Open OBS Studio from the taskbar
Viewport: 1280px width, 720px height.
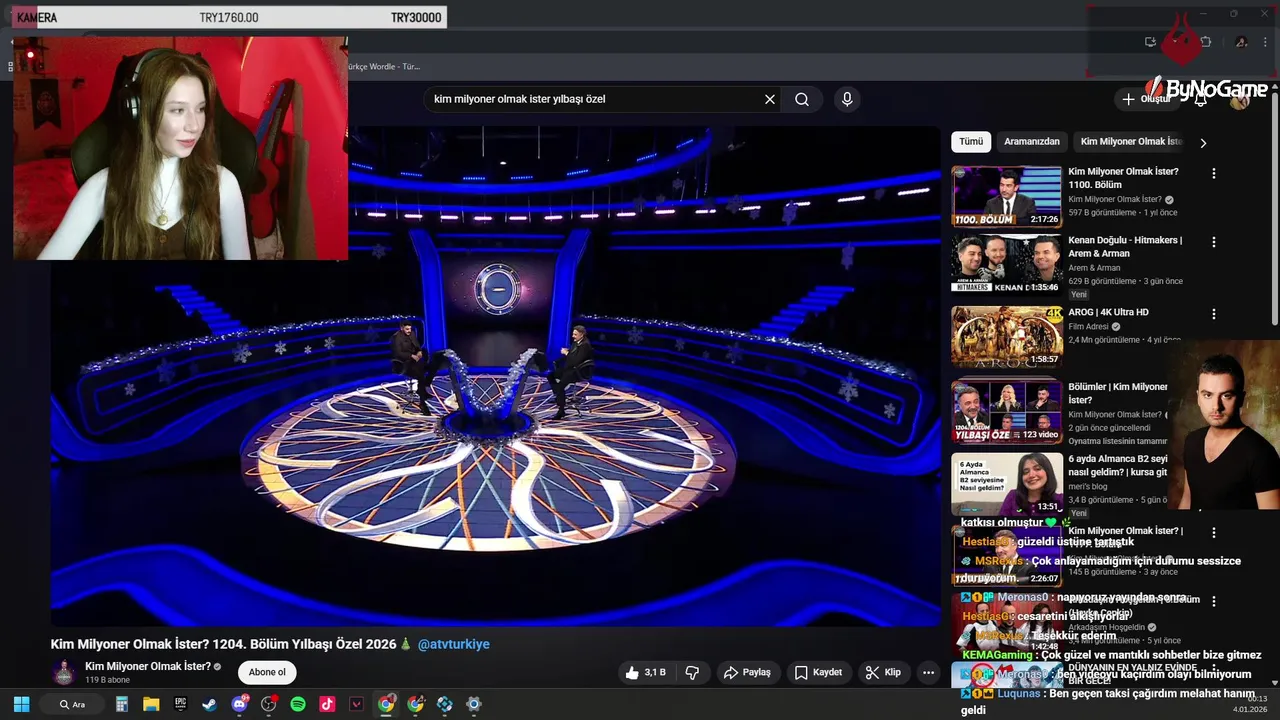coord(269,704)
